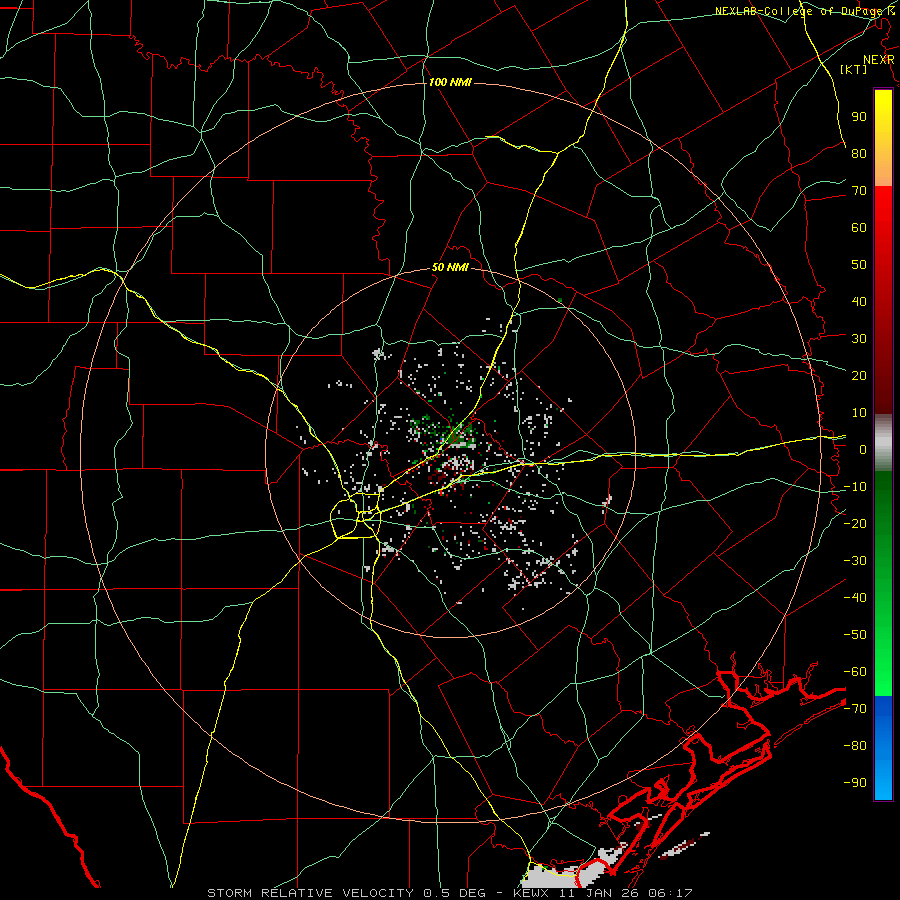Click the -60 scale value
The height and width of the screenshot is (900, 900).
click(855, 672)
